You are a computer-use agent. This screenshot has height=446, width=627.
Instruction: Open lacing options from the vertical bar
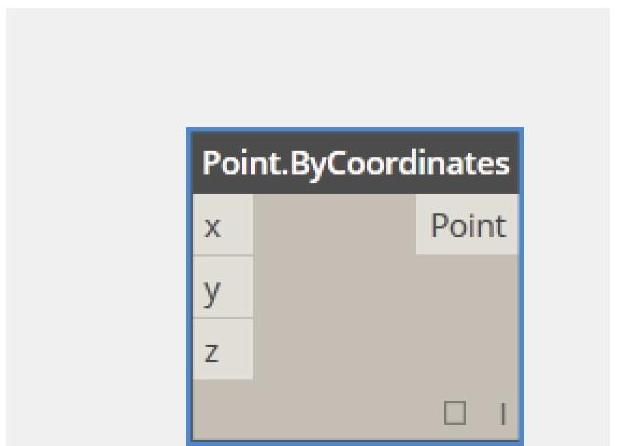503,414
